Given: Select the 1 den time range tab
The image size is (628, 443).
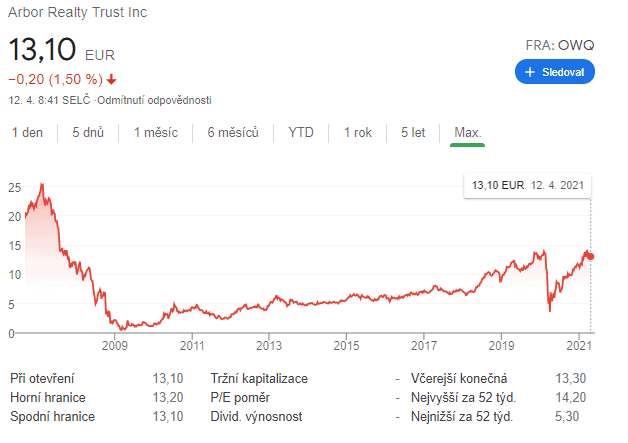Looking at the screenshot, I should [27, 132].
